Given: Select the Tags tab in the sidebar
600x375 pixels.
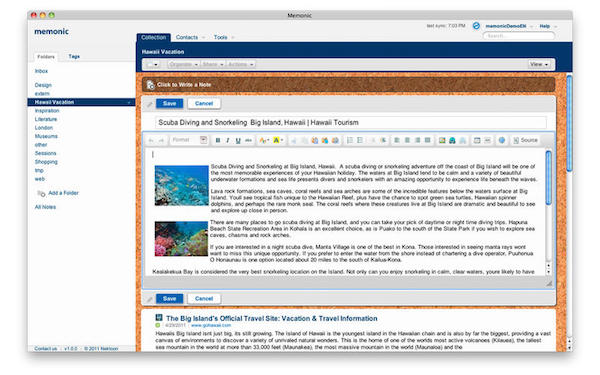Looking at the screenshot, I should tap(74, 56).
